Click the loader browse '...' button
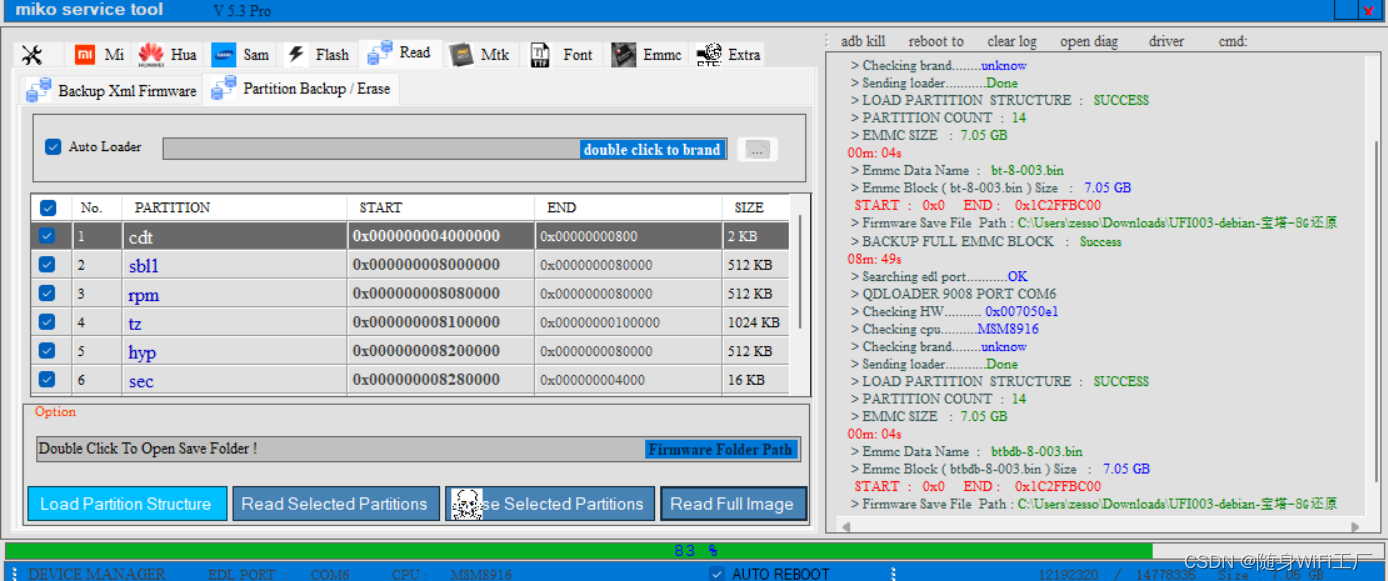This screenshot has height=581, width=1388. click(x=757, y=149)
